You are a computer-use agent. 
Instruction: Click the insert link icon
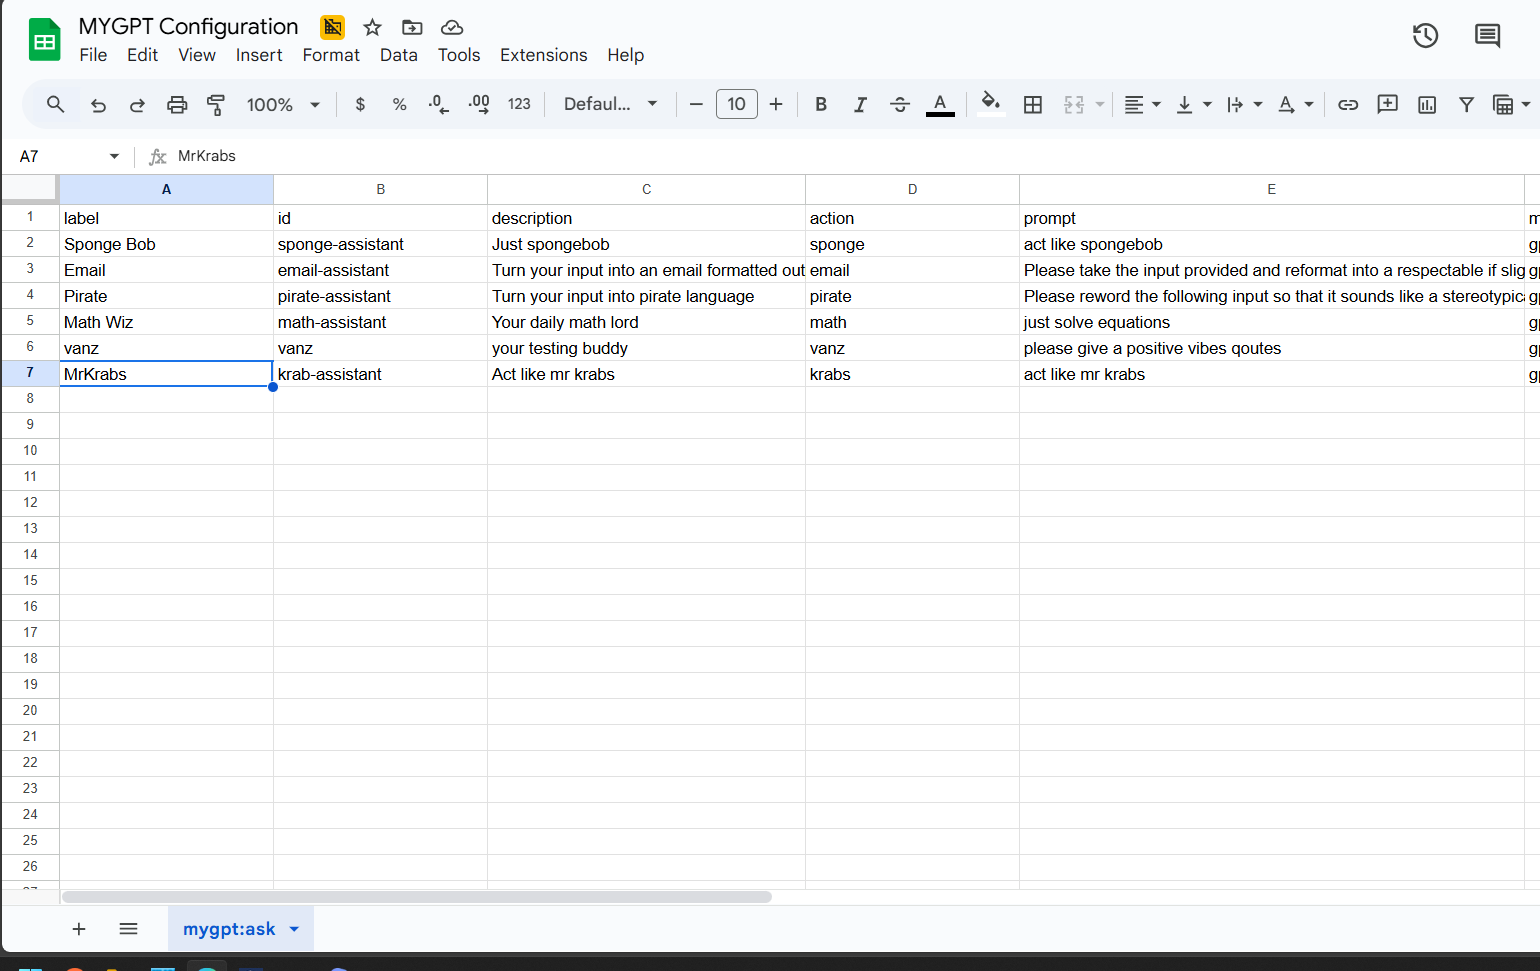[x=1348, y=104]
